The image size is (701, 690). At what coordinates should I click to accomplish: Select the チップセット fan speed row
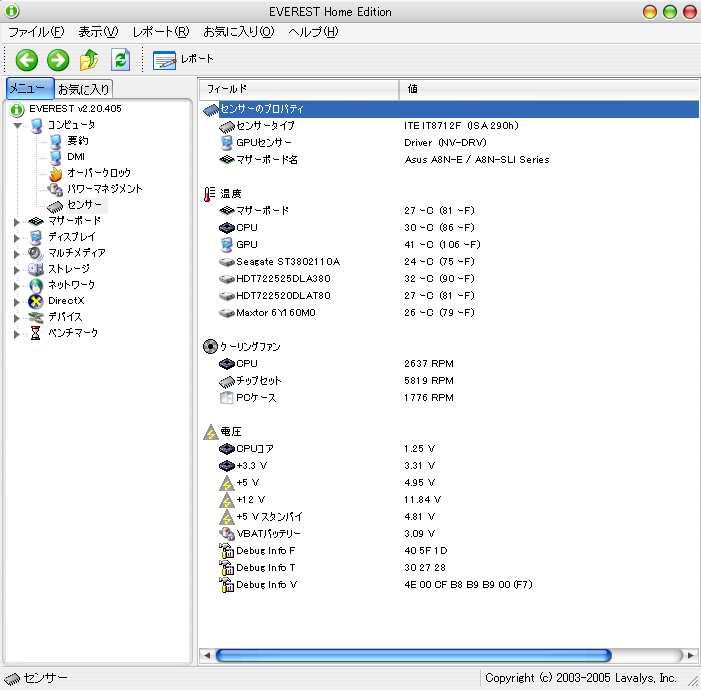(450, 381)
